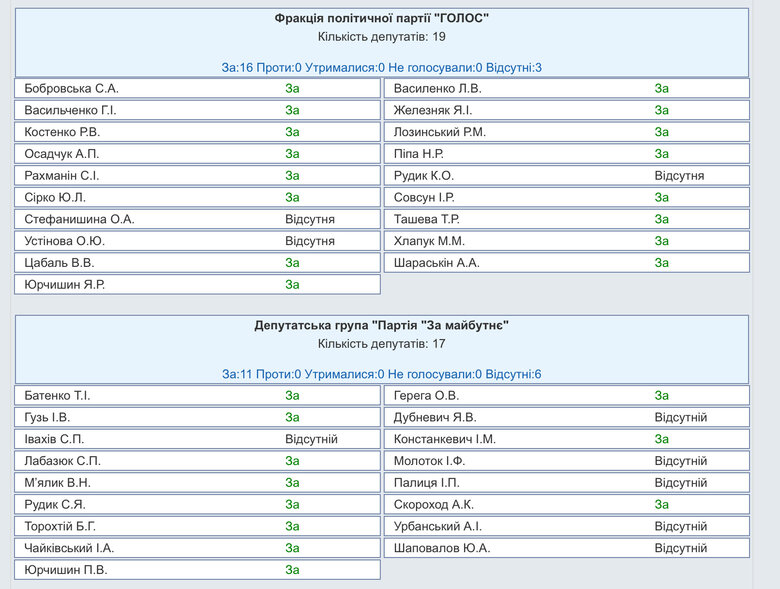Image resolution: width=780 pixels, height=589 pixels.
Task: Click the green 'За' vote for Юрчишин П.В.
Action: pyautogui.click(x=292, y=570)
